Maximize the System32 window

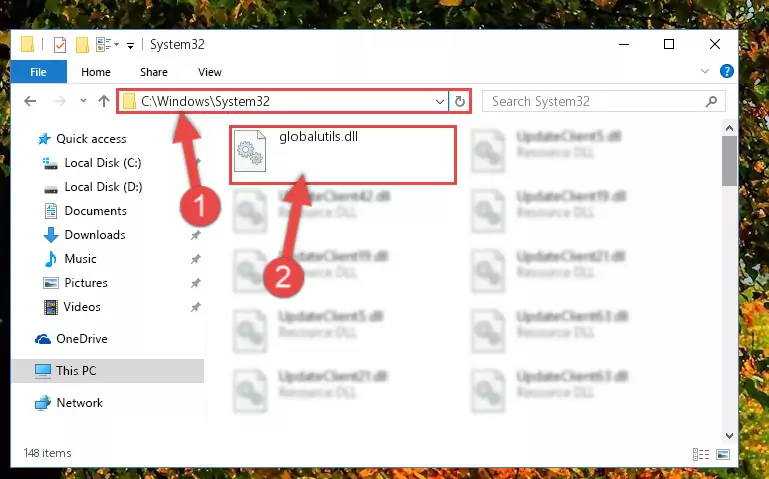[x=668, y=45]
